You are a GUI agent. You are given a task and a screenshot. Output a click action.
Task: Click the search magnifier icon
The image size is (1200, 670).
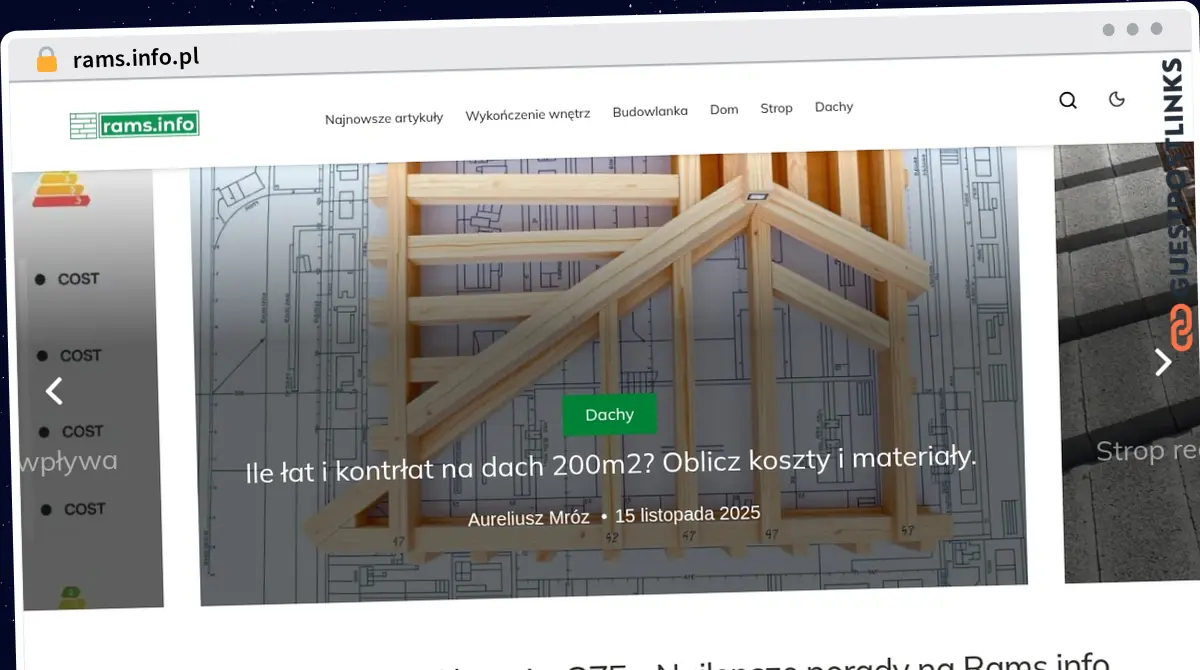1068,100
